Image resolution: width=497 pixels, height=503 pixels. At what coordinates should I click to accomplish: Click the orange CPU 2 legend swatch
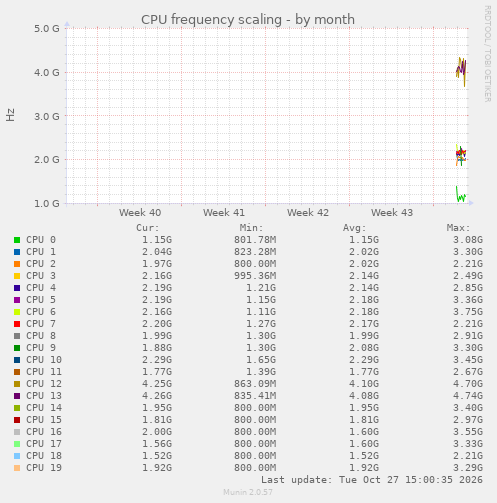click(x=17, y=264)
